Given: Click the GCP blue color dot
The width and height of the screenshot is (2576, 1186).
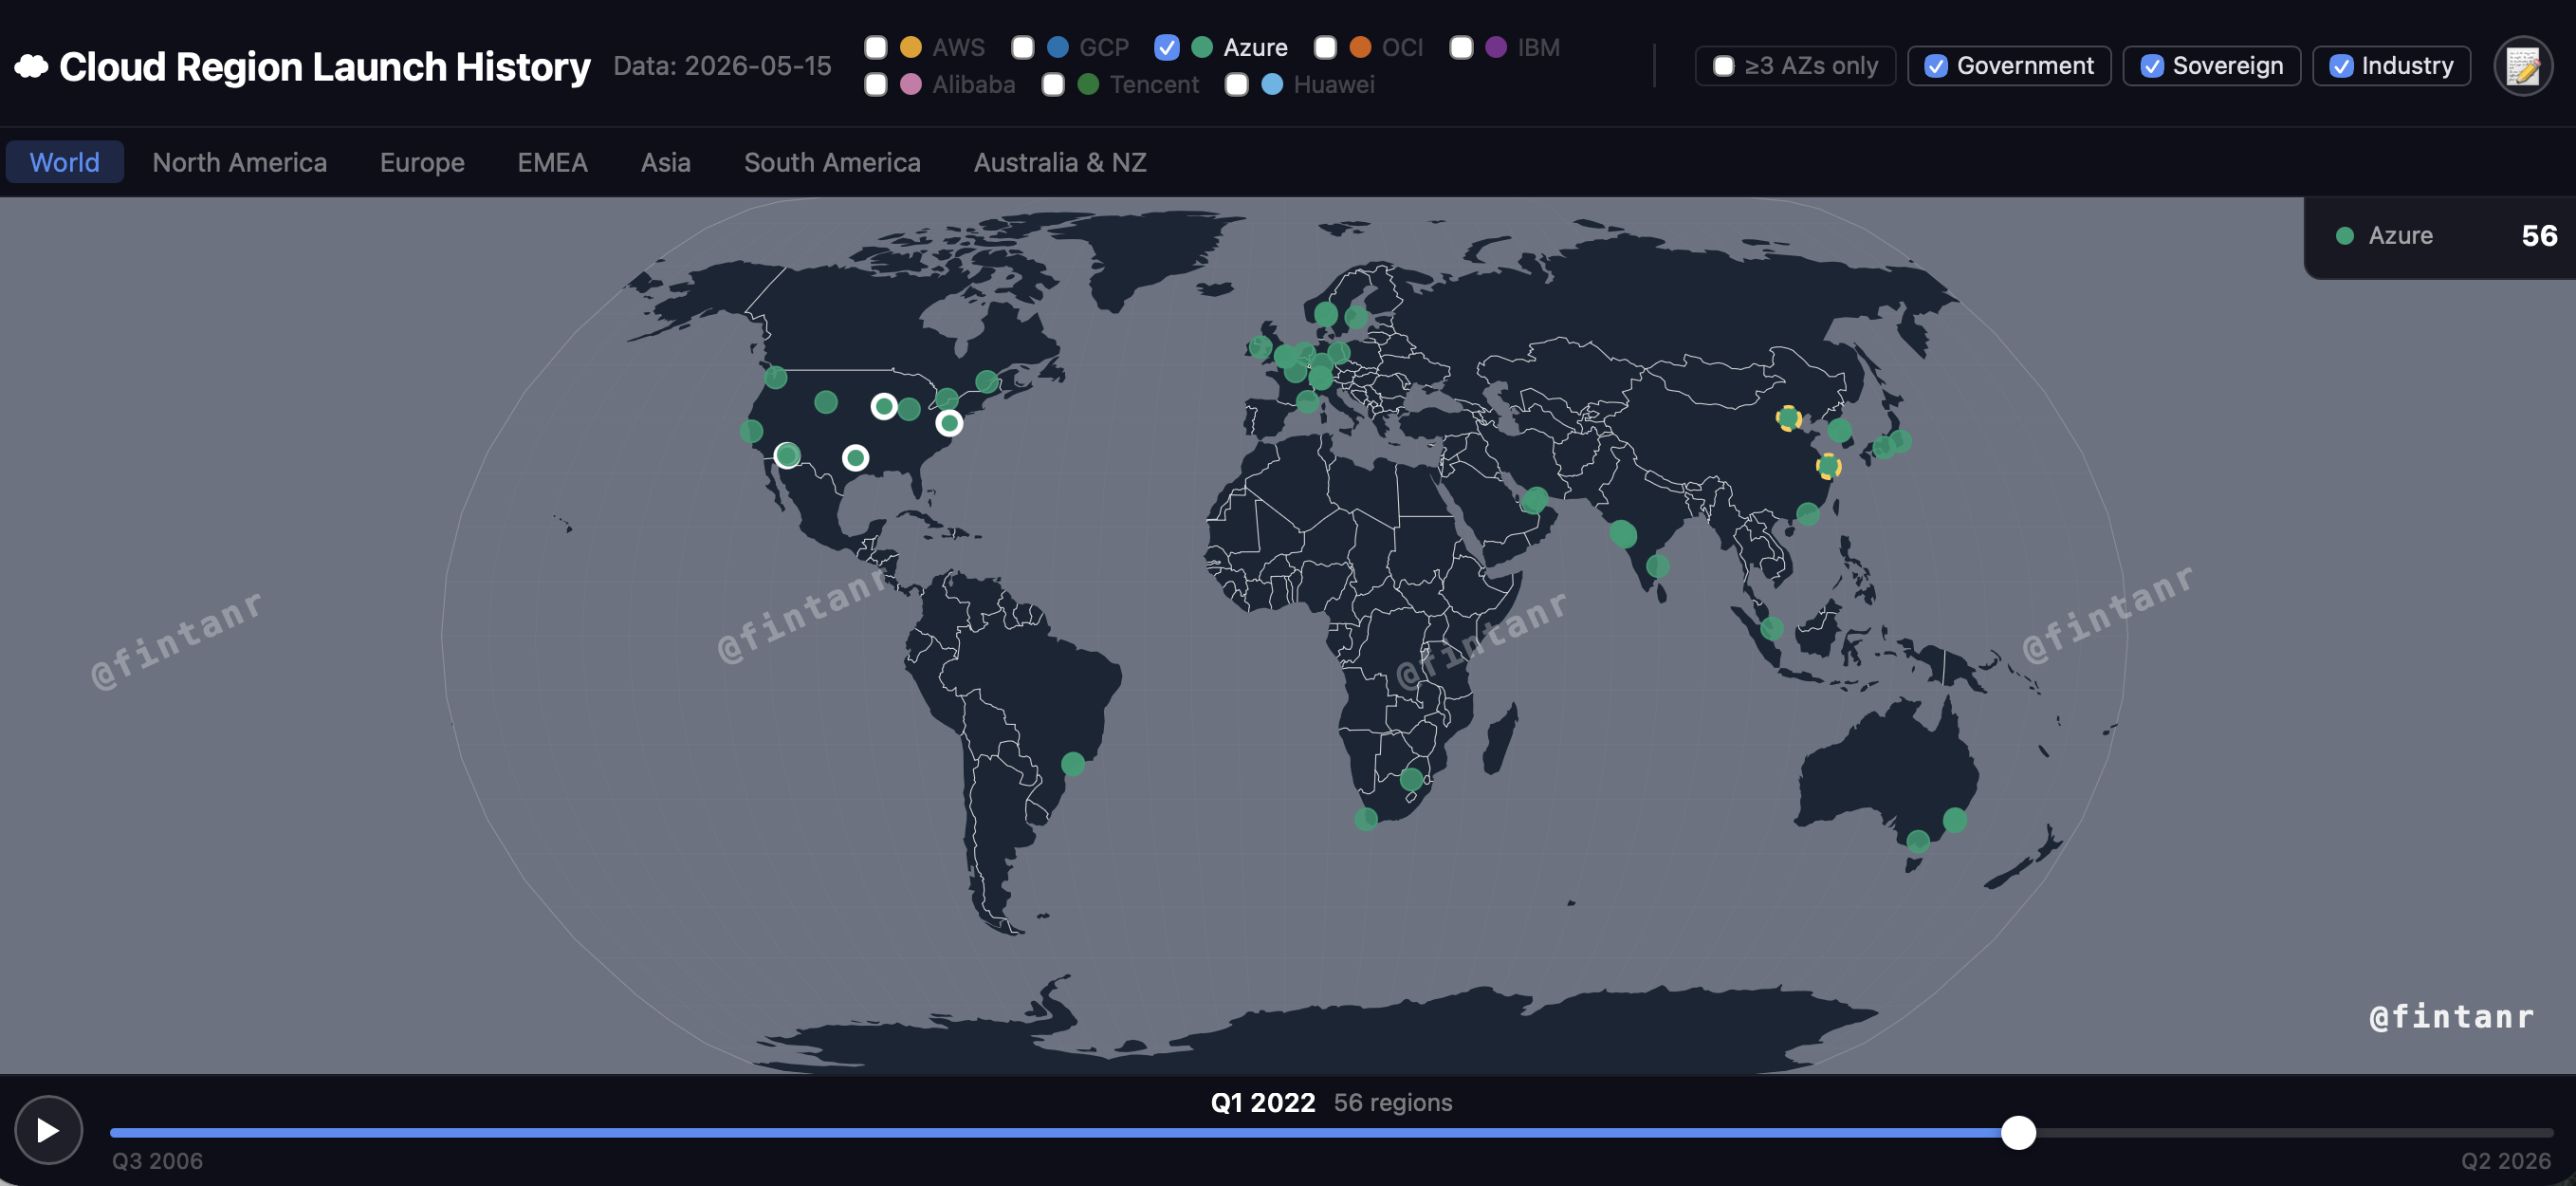Looking at the screenshot, I should point(1058,47).
